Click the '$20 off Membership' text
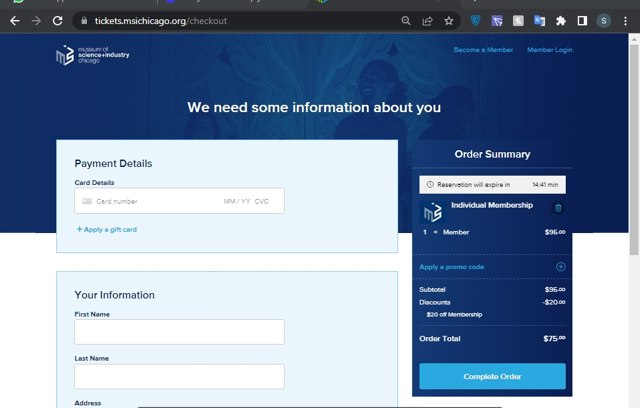Screen dimensions: 640x408 pyautogui.click(x=454, y=315)
